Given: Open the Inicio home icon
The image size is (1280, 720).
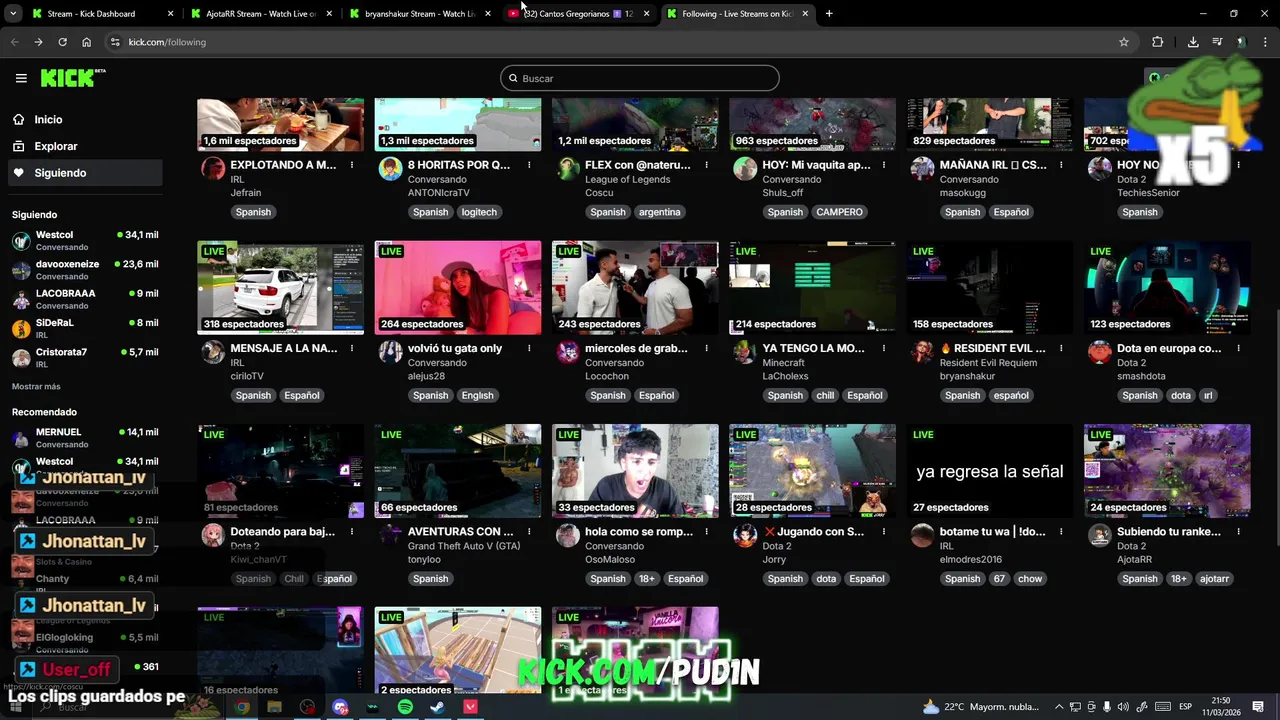Looking at the screenshot, I should 18,119.
